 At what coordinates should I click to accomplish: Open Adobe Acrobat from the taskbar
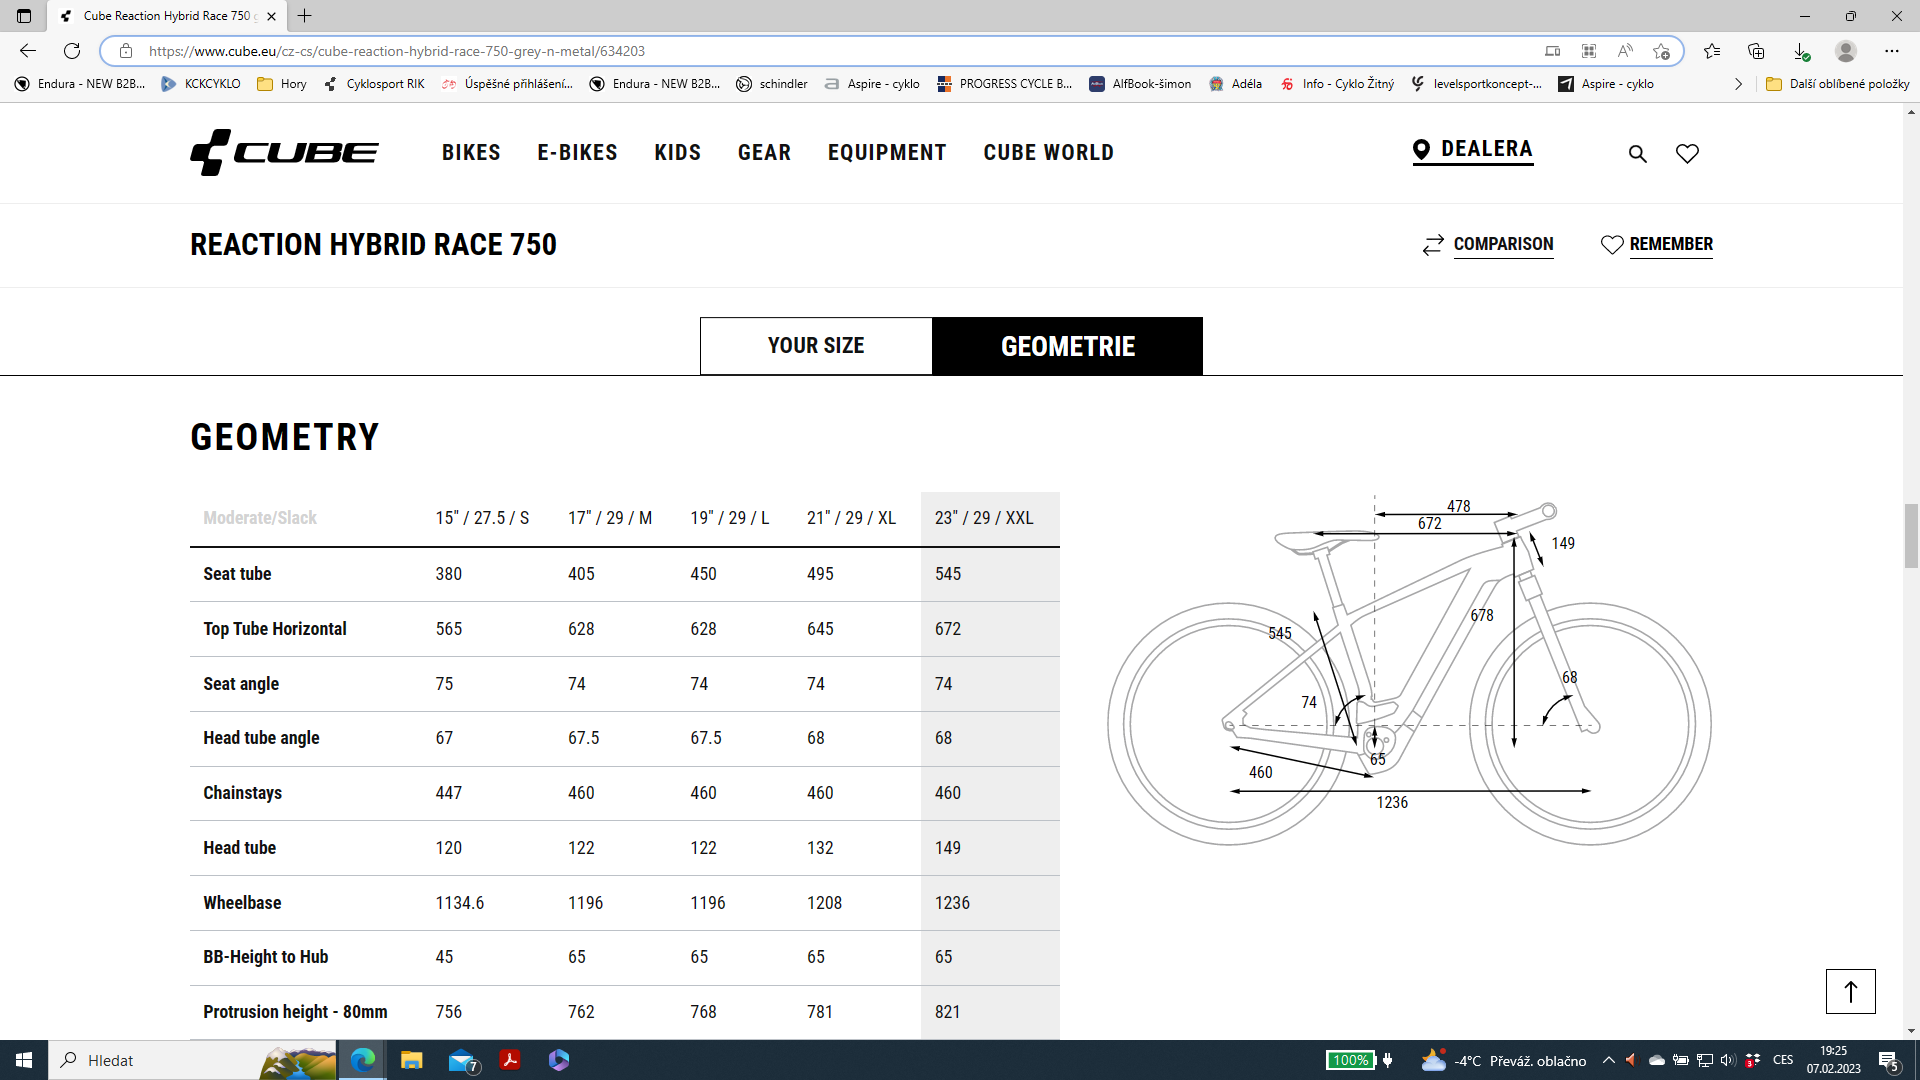pyautogui.click(x=510, y=1060)
